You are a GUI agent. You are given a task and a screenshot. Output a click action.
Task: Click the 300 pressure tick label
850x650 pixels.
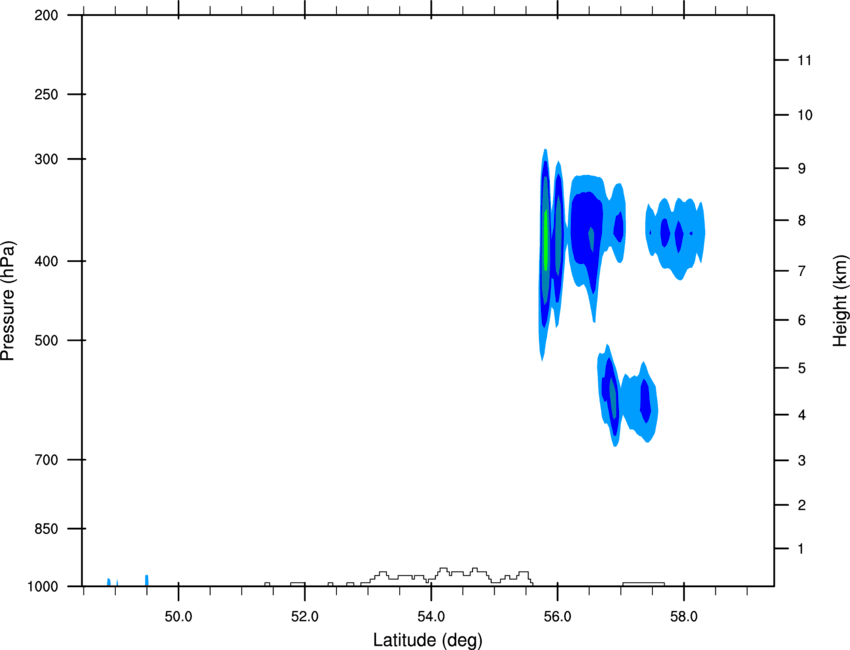coord(47,159)
